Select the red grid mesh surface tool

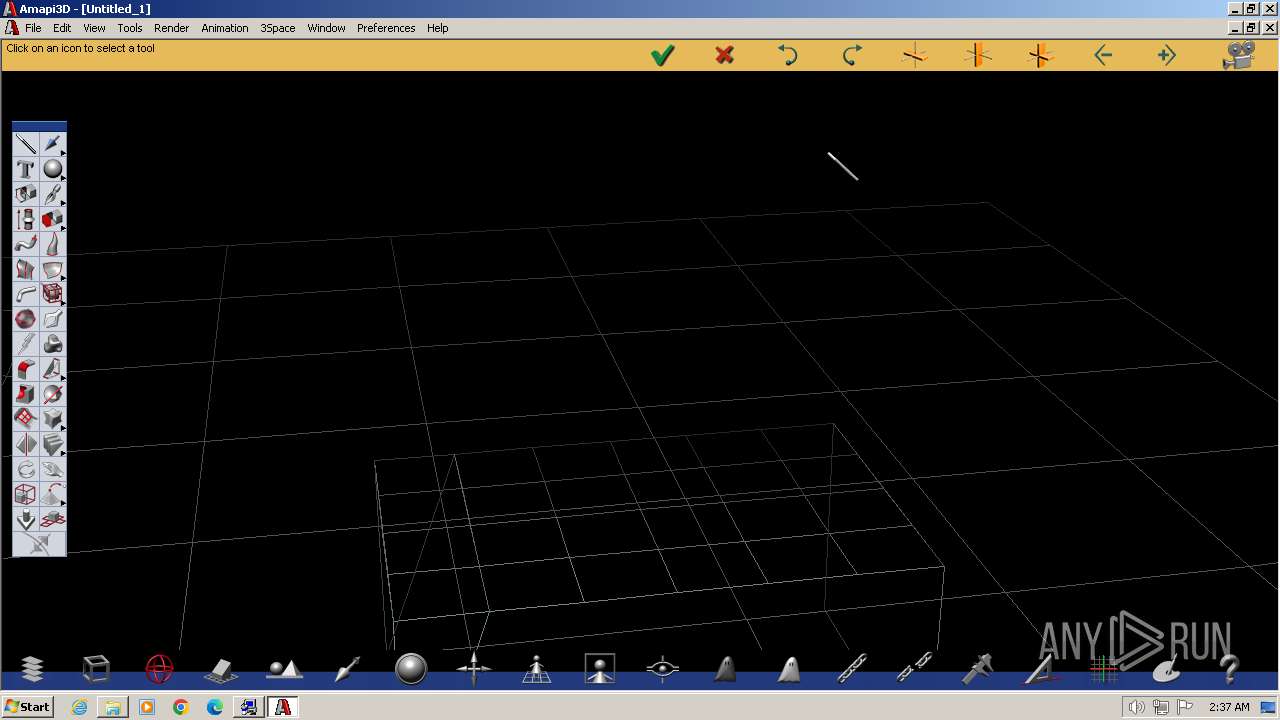point(26,419)
